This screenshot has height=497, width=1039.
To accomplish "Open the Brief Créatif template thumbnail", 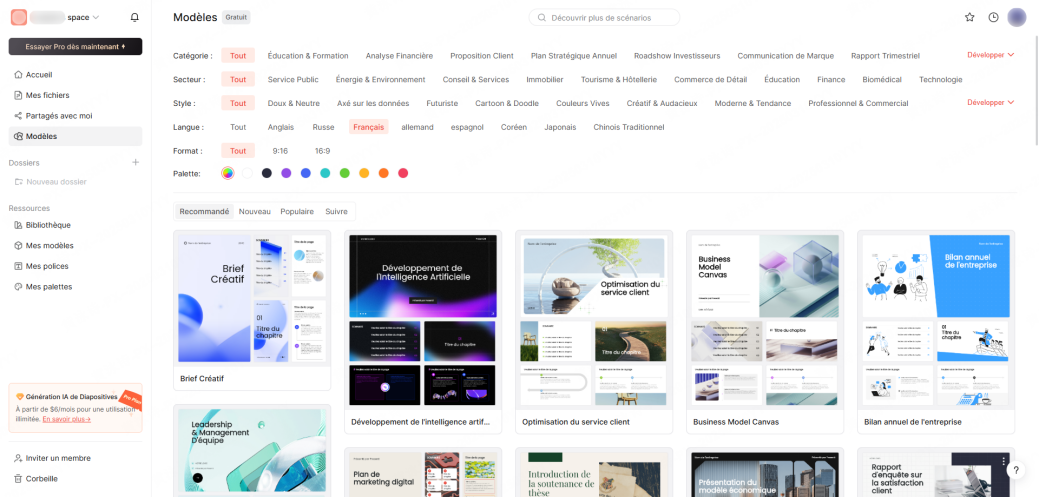I will (x=252, y=298).
